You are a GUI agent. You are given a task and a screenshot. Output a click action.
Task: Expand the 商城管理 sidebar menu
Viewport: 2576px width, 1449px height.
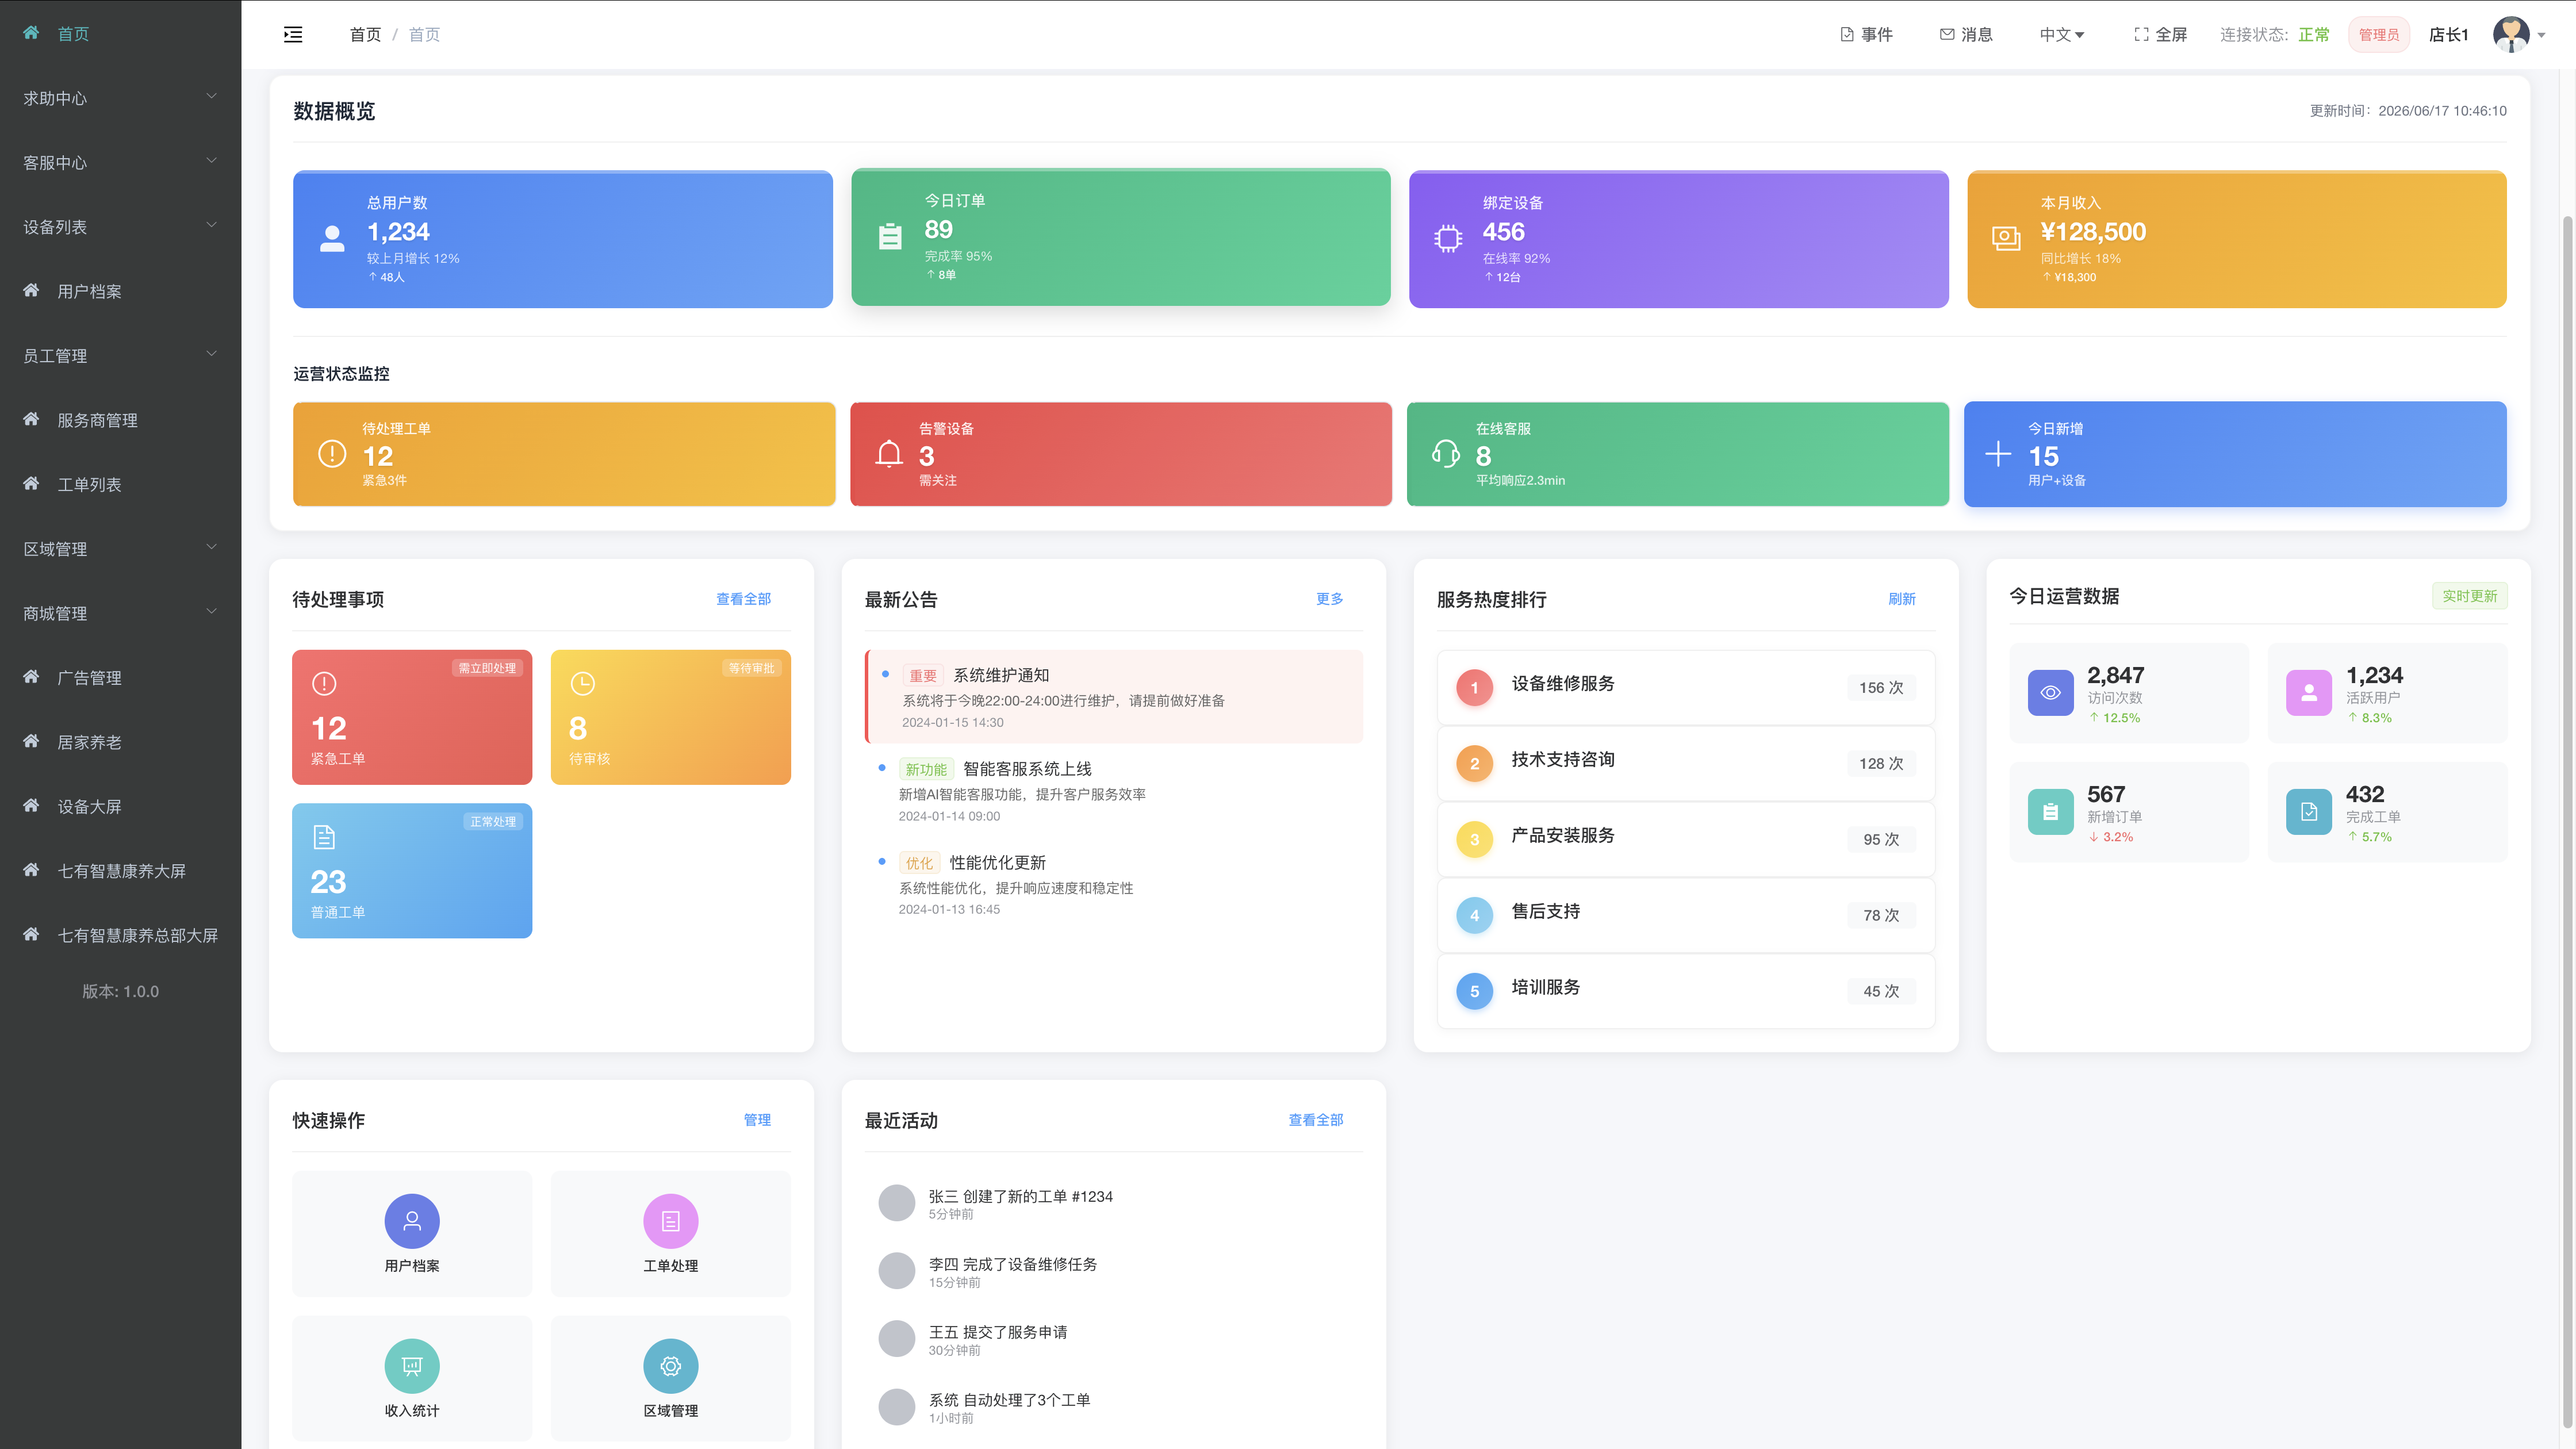point(120,613)
